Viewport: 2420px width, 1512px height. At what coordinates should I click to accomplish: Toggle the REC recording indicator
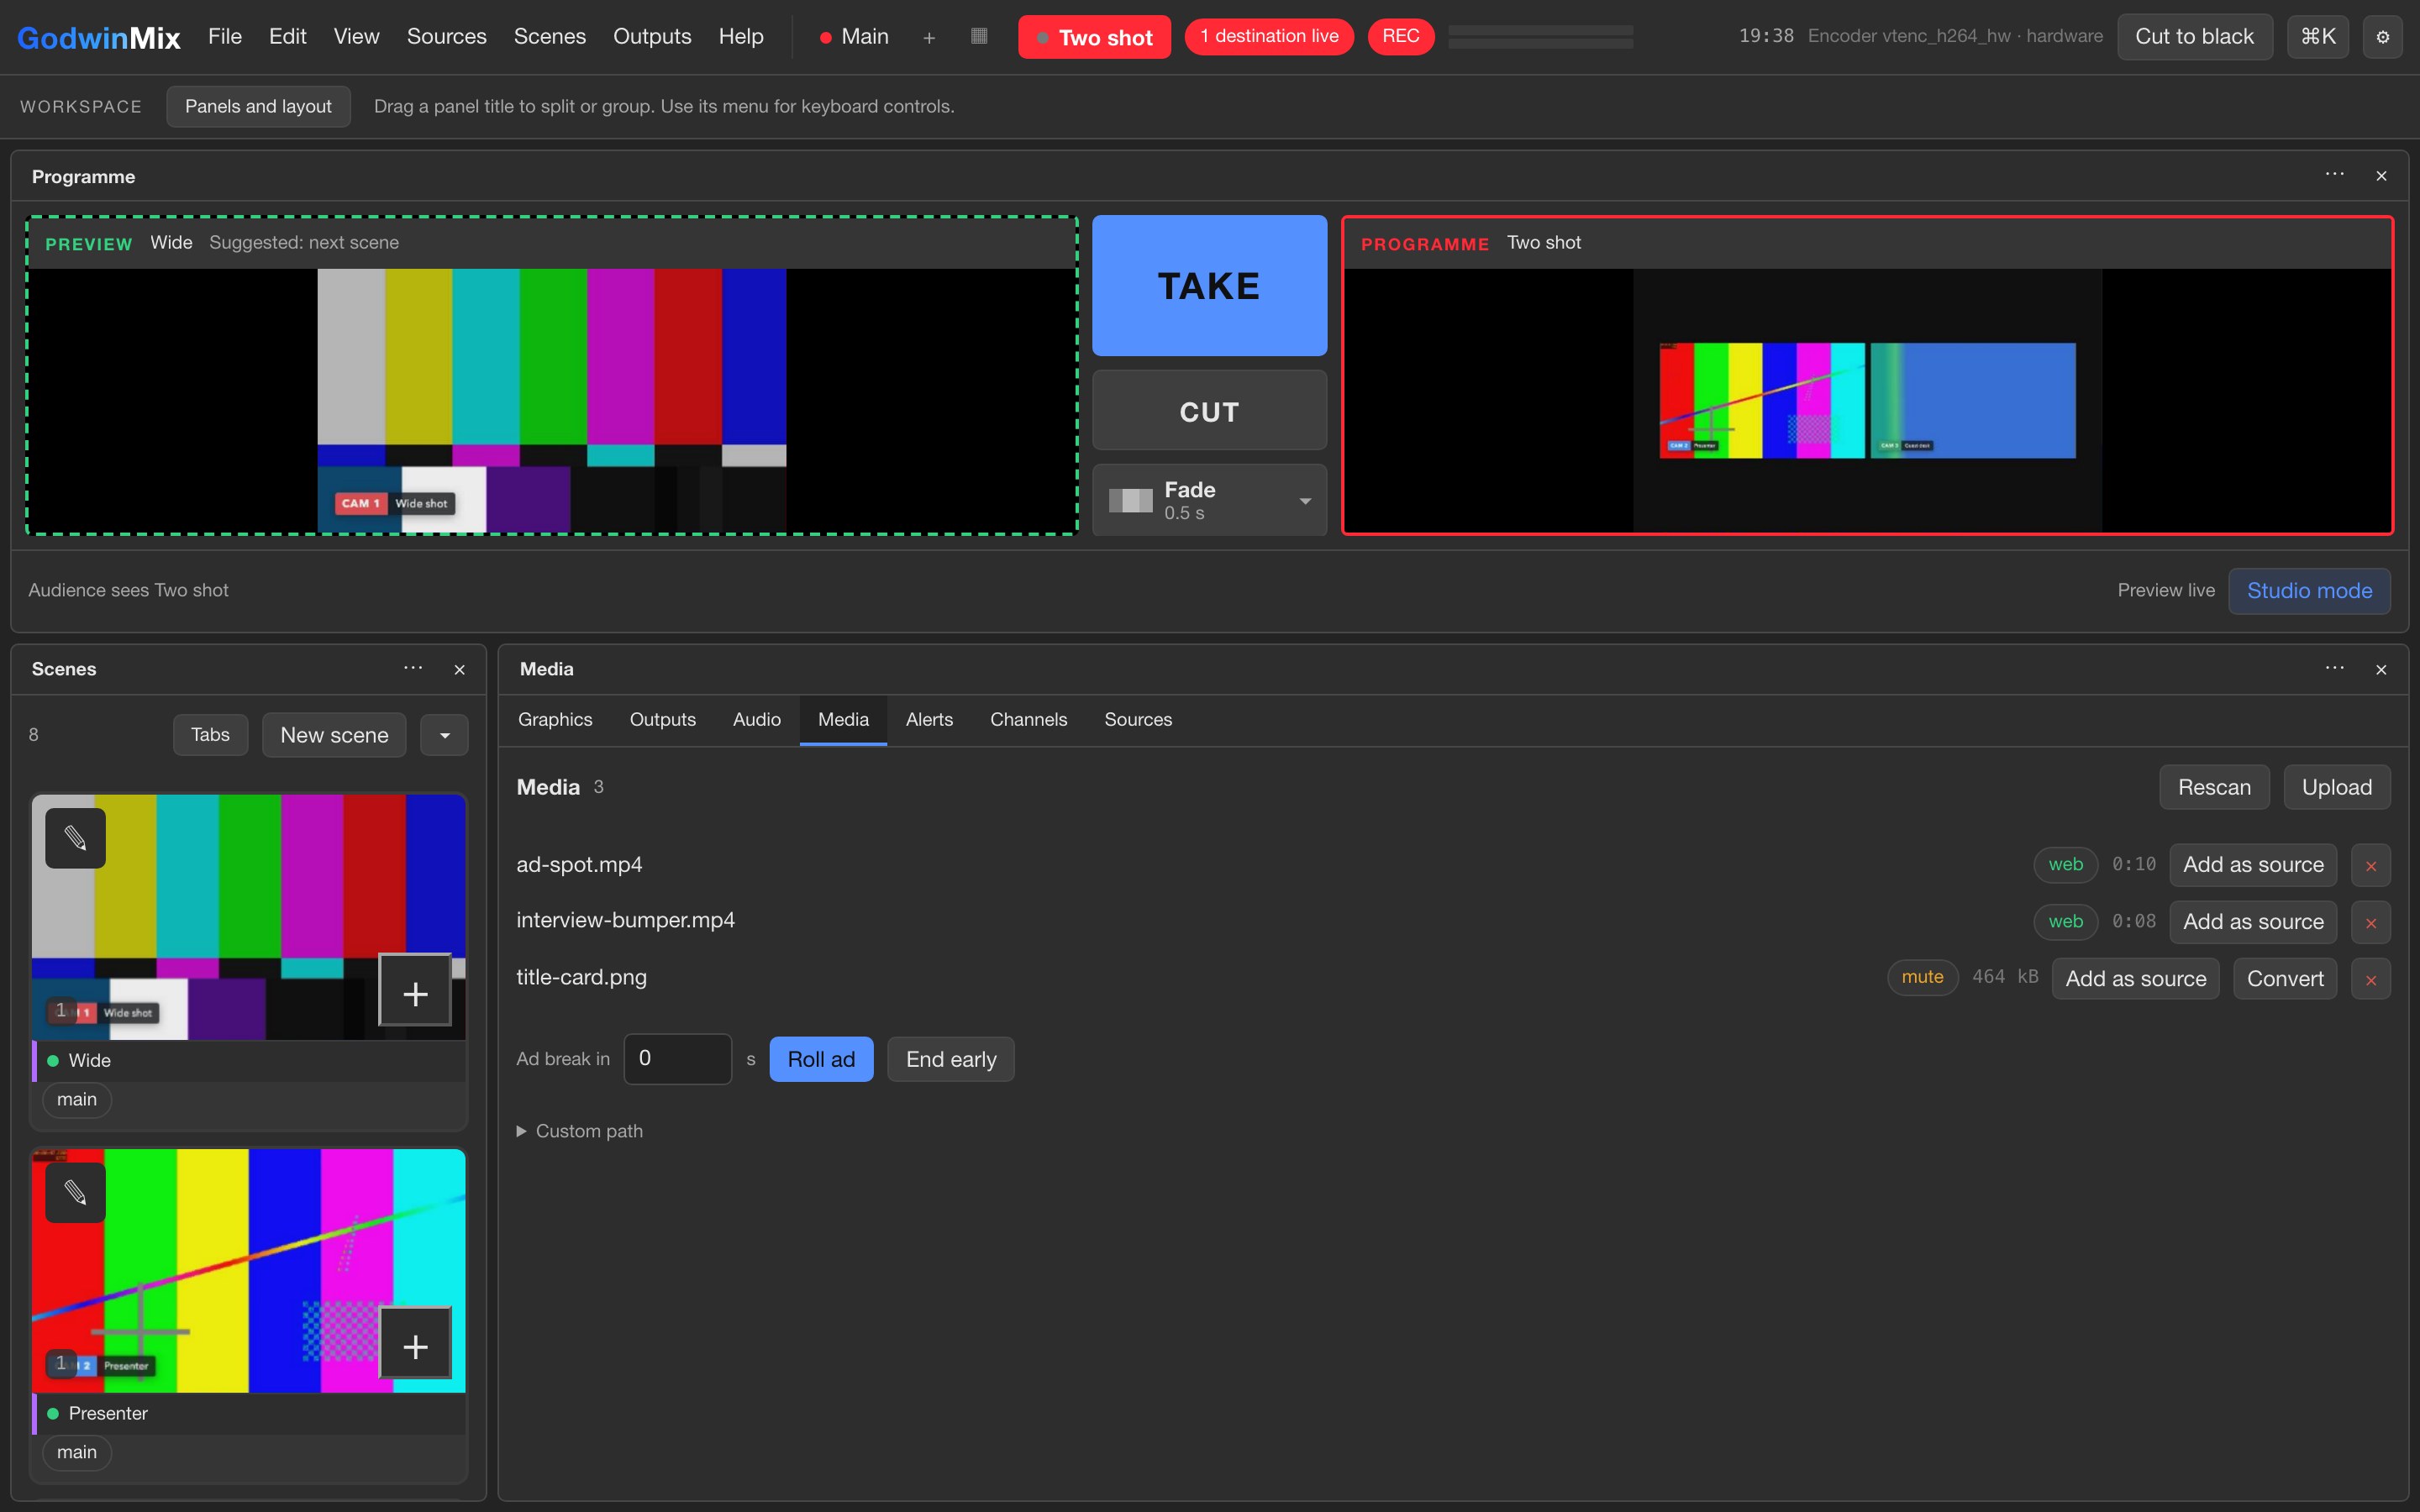point(1400,37)
